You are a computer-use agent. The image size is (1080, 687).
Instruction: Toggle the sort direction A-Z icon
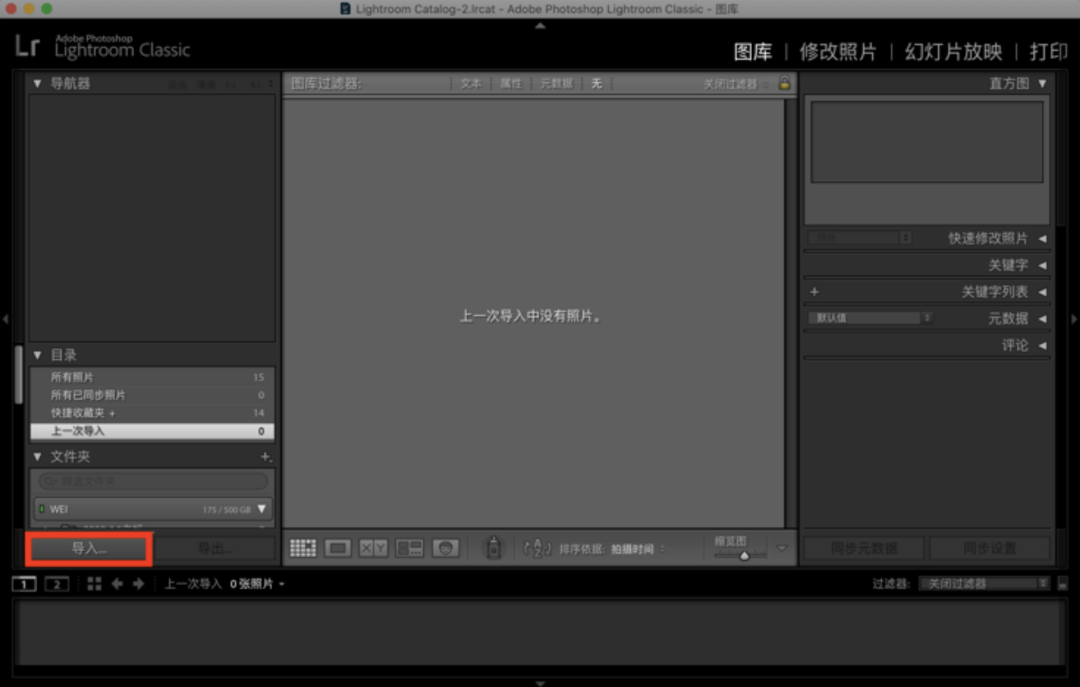coord(537,548)
